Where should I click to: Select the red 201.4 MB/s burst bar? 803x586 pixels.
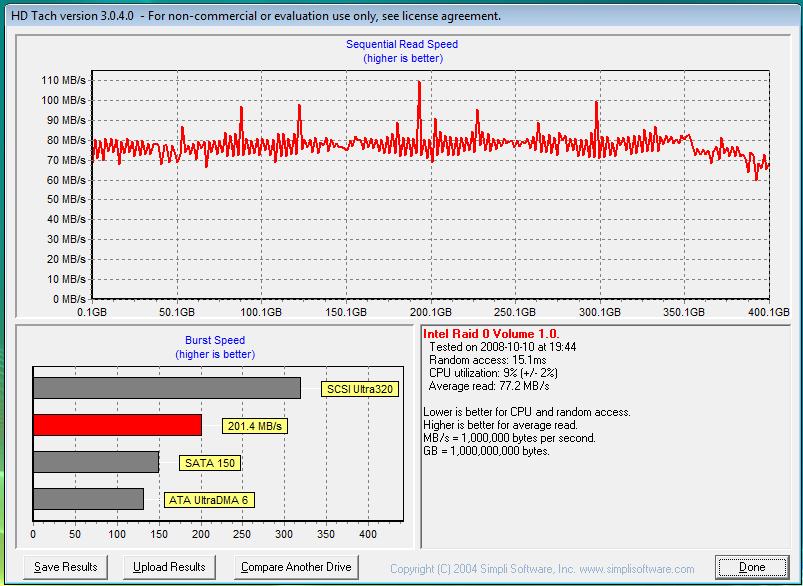[117, 425]
